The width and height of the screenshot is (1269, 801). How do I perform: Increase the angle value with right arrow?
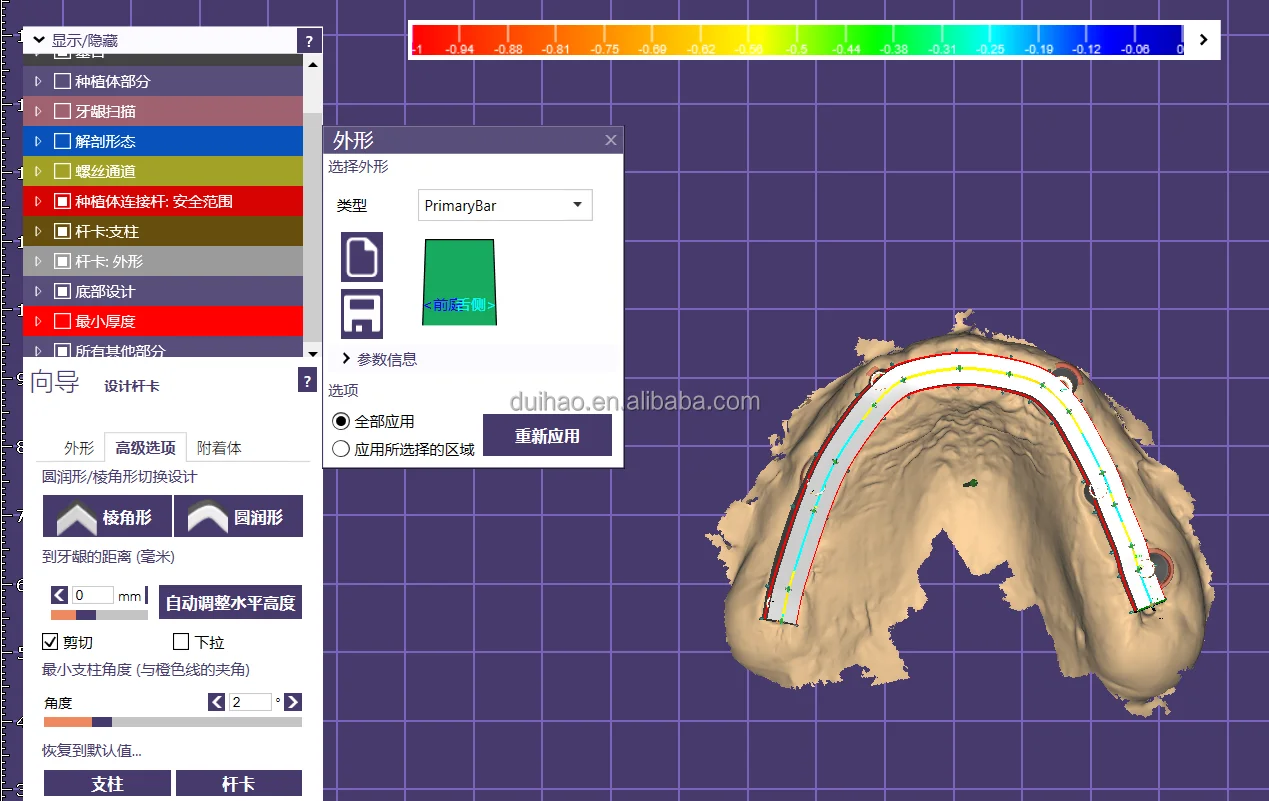click(293, 702)
